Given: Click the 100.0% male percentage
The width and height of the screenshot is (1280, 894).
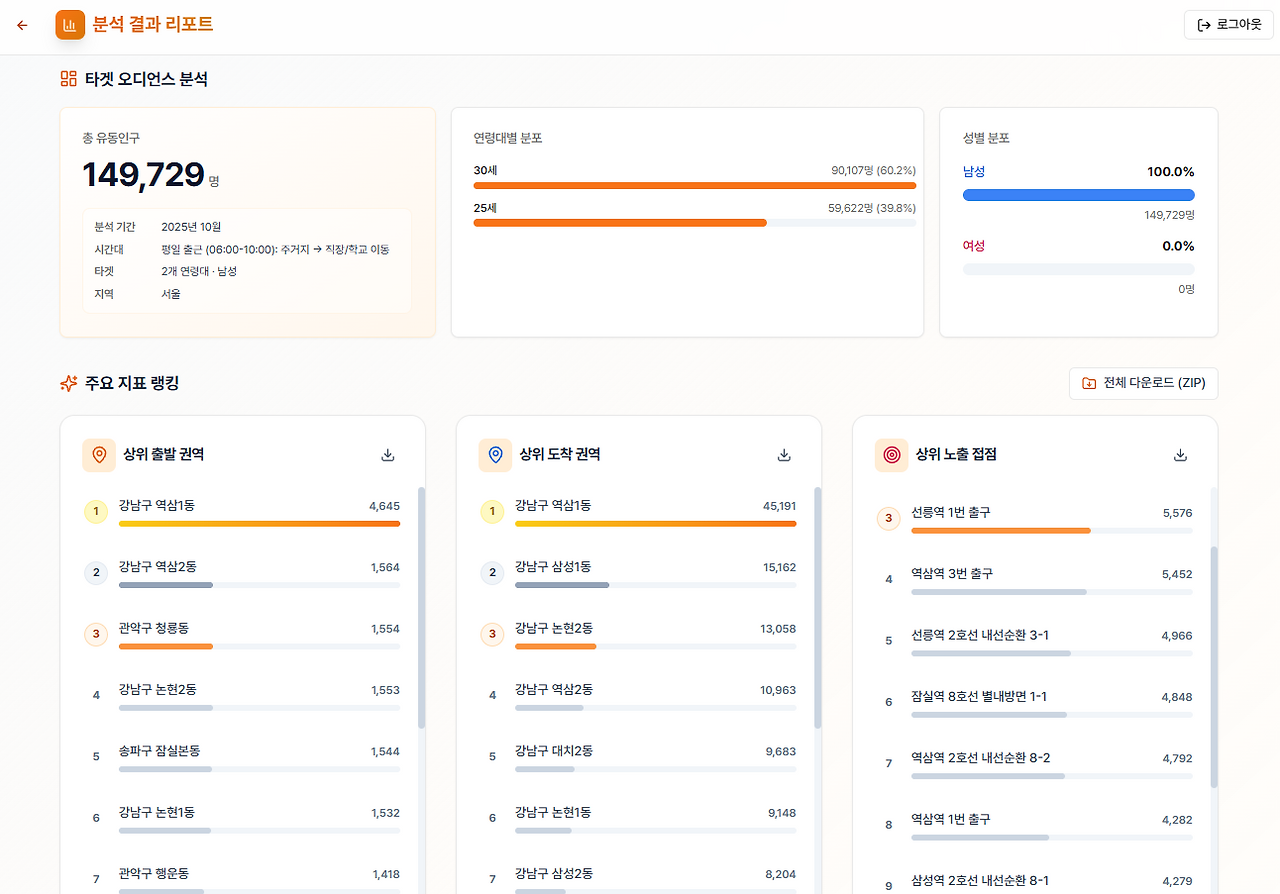Looking at the screenshot, I should 1170,172.
